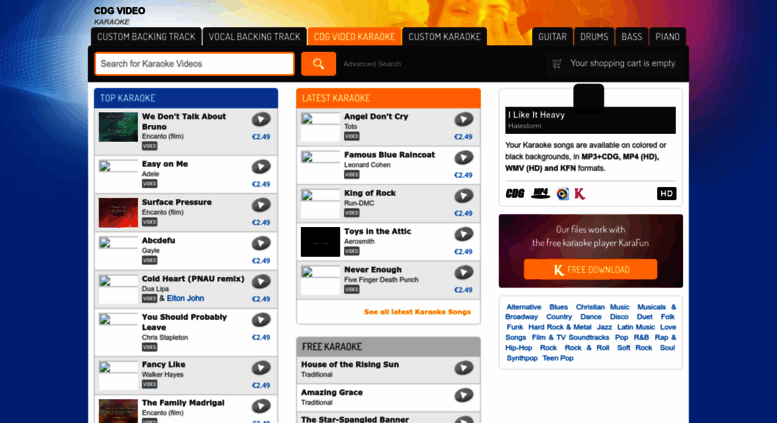This screenshot has height=423, width=777.
Task: Play Amazing Grace free karaoke
Action: click(464, 395)
